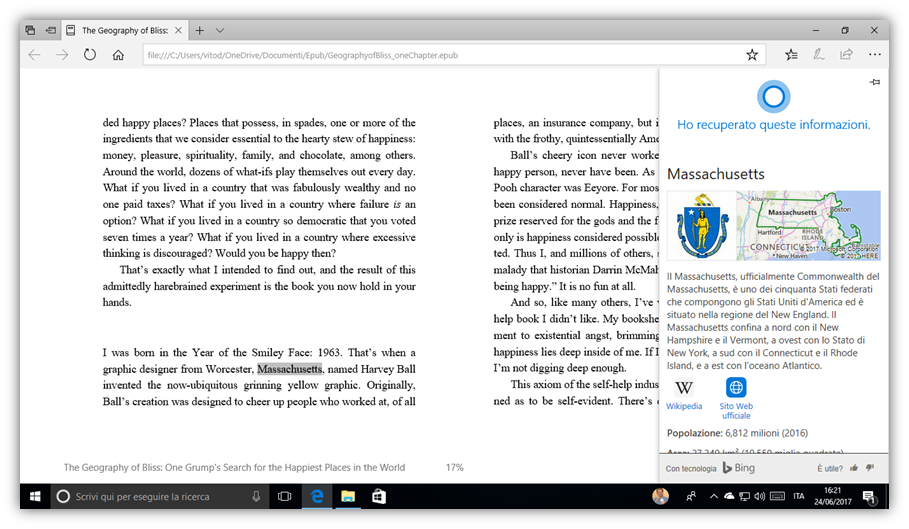Click the file address bar
909x529 pixels.
440,55
